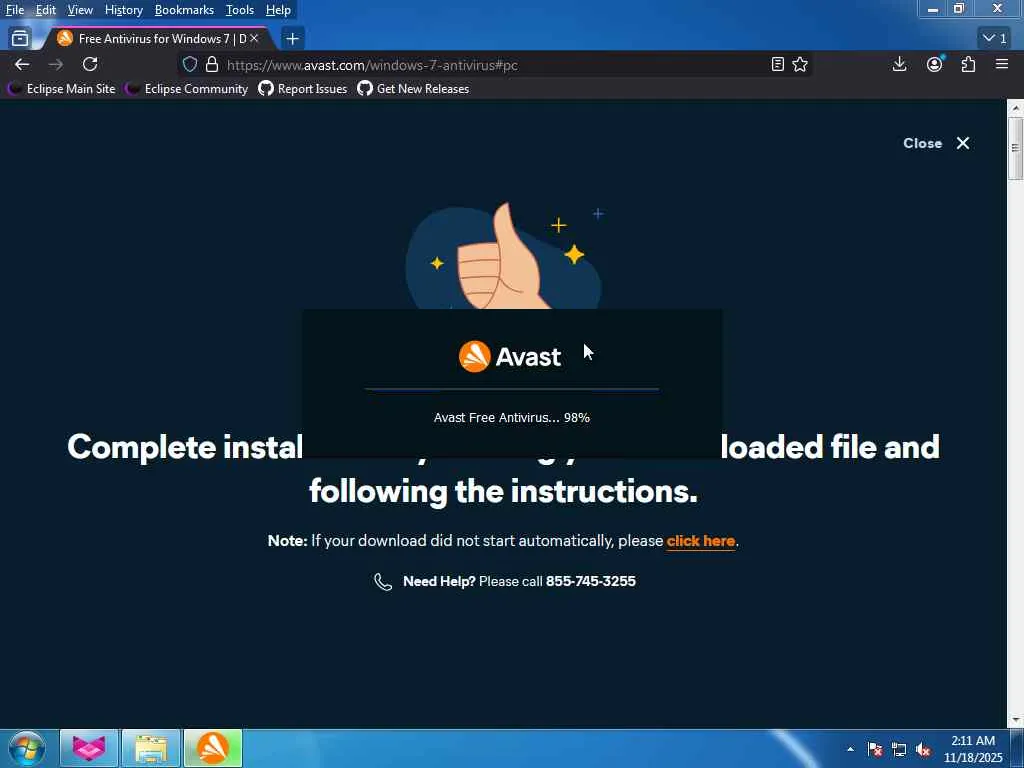1024x768 pixels.
Task: Show hidden system tray icons
Action: [850, 749]
